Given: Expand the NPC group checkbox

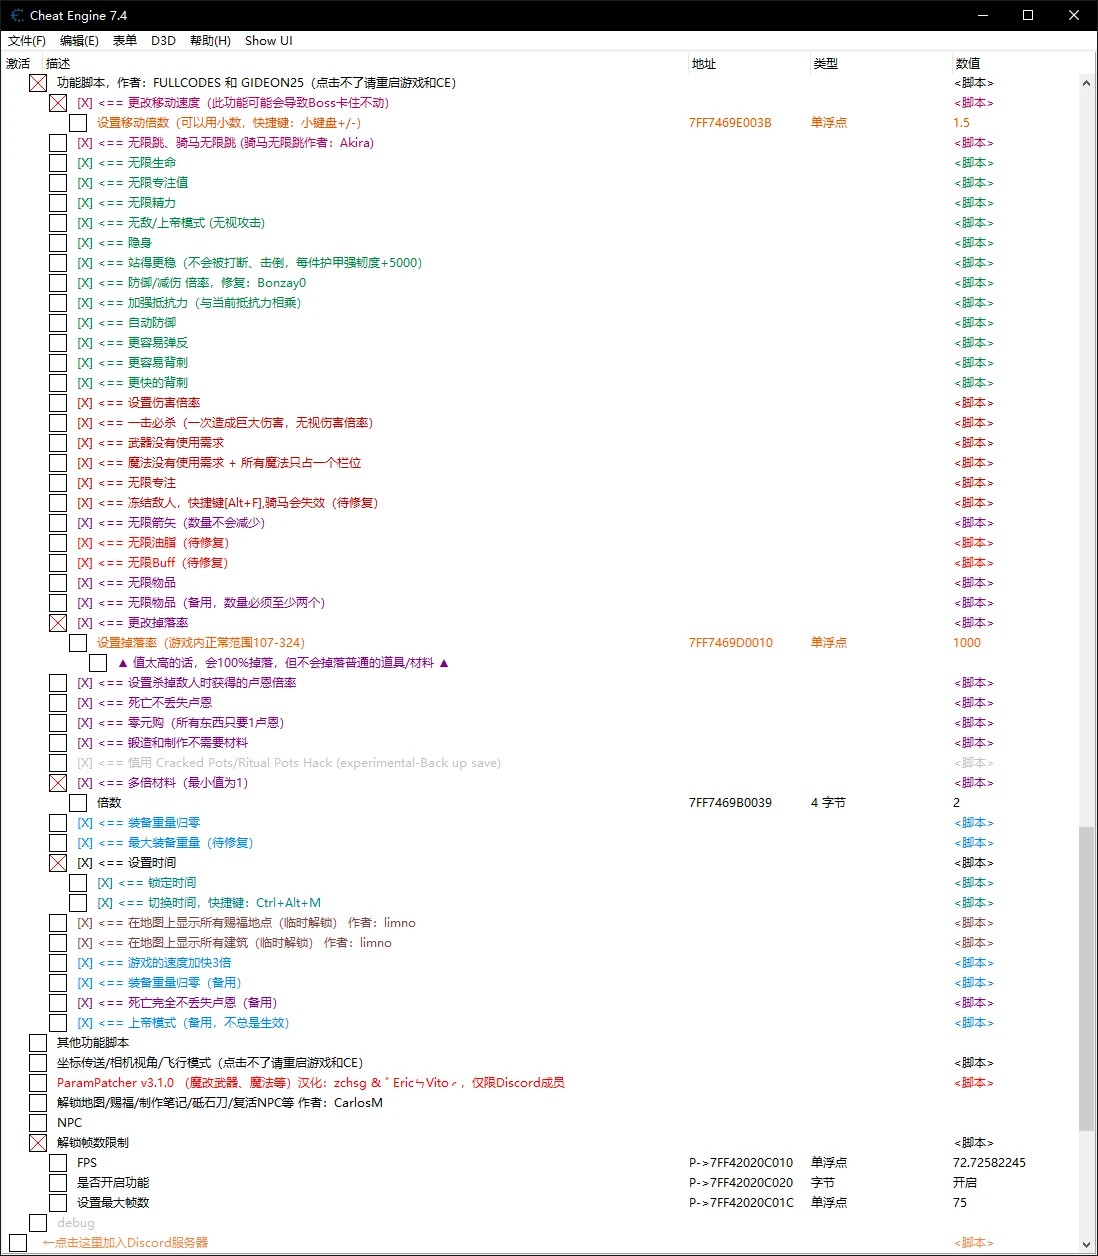Looking at the screenshot, I should [38, 1123].
